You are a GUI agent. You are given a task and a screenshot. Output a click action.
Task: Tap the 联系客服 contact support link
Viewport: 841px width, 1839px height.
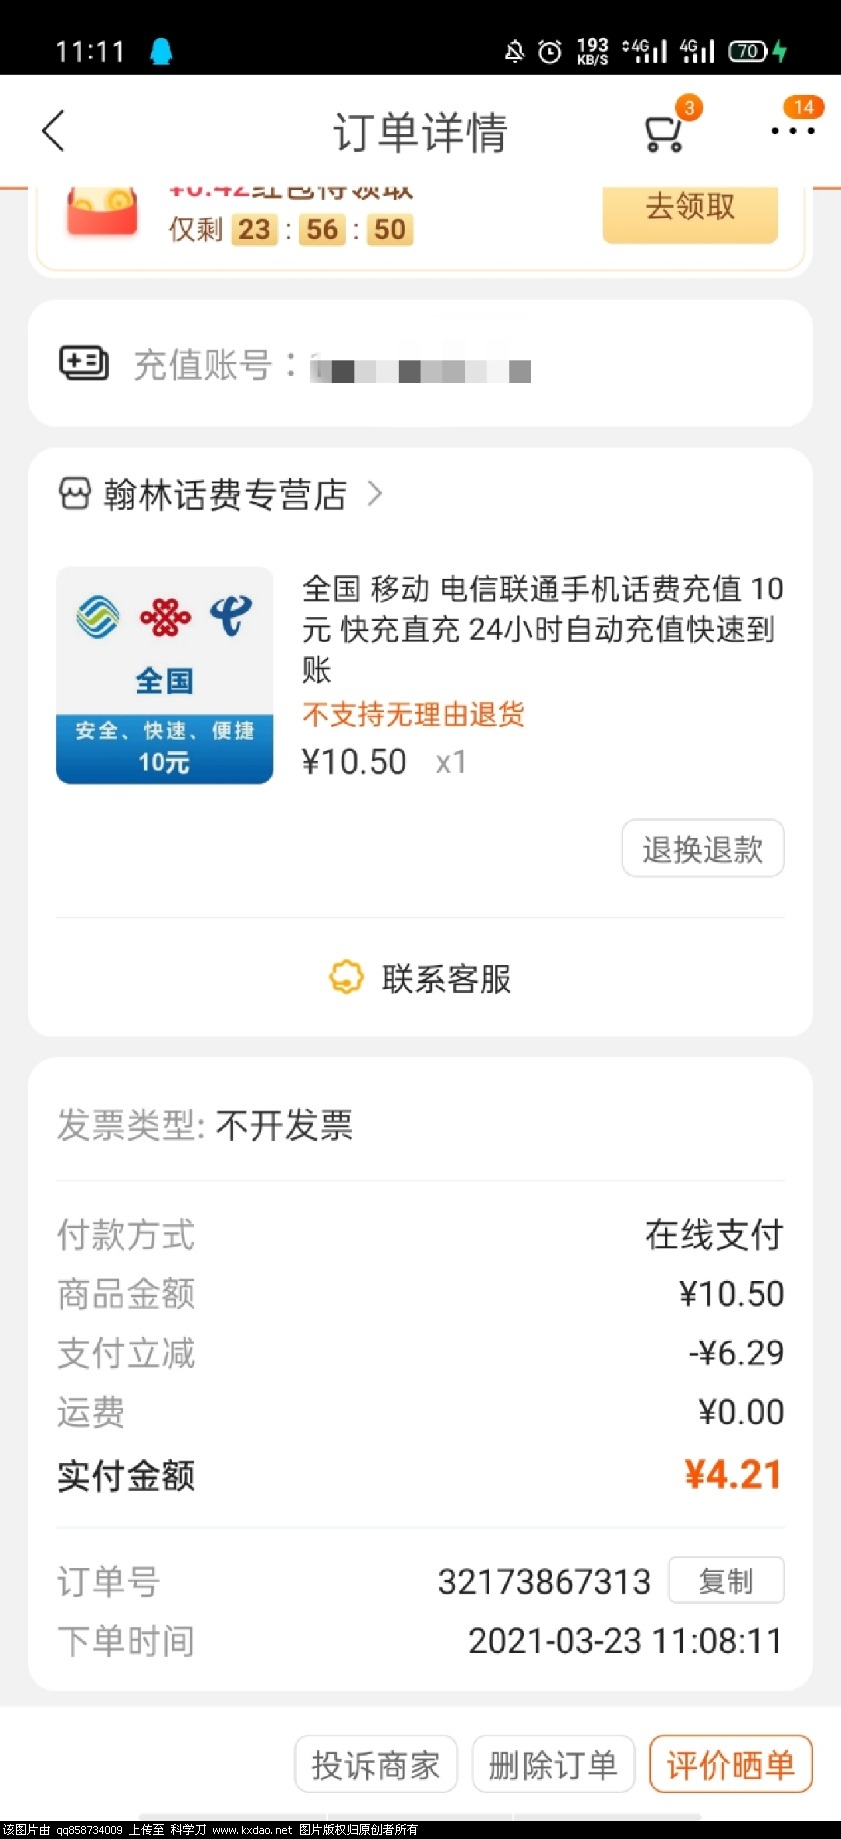click(x=446, y=978)
